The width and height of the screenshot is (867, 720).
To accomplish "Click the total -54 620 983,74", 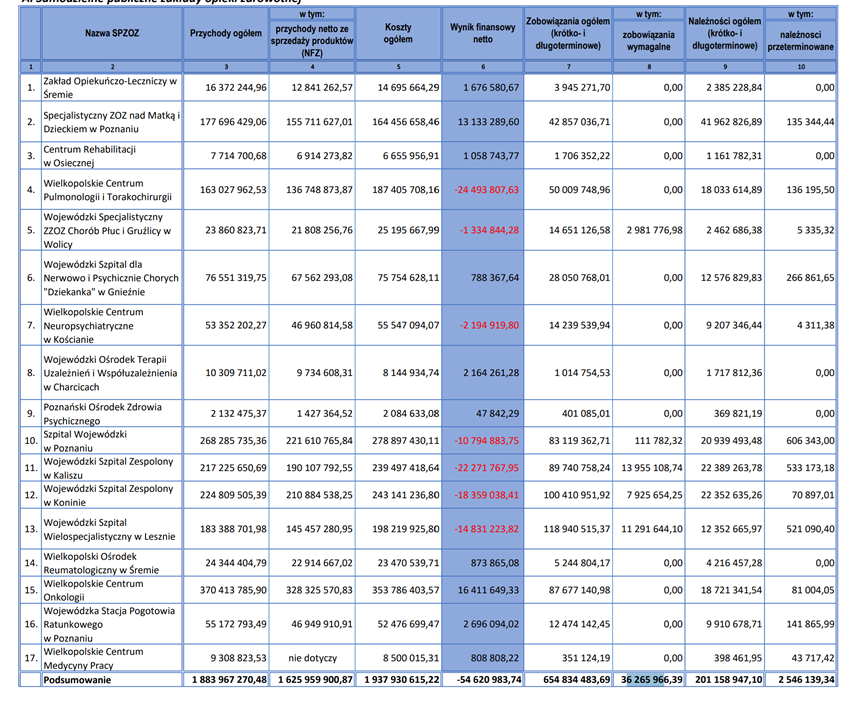I will tap(489, 680).
